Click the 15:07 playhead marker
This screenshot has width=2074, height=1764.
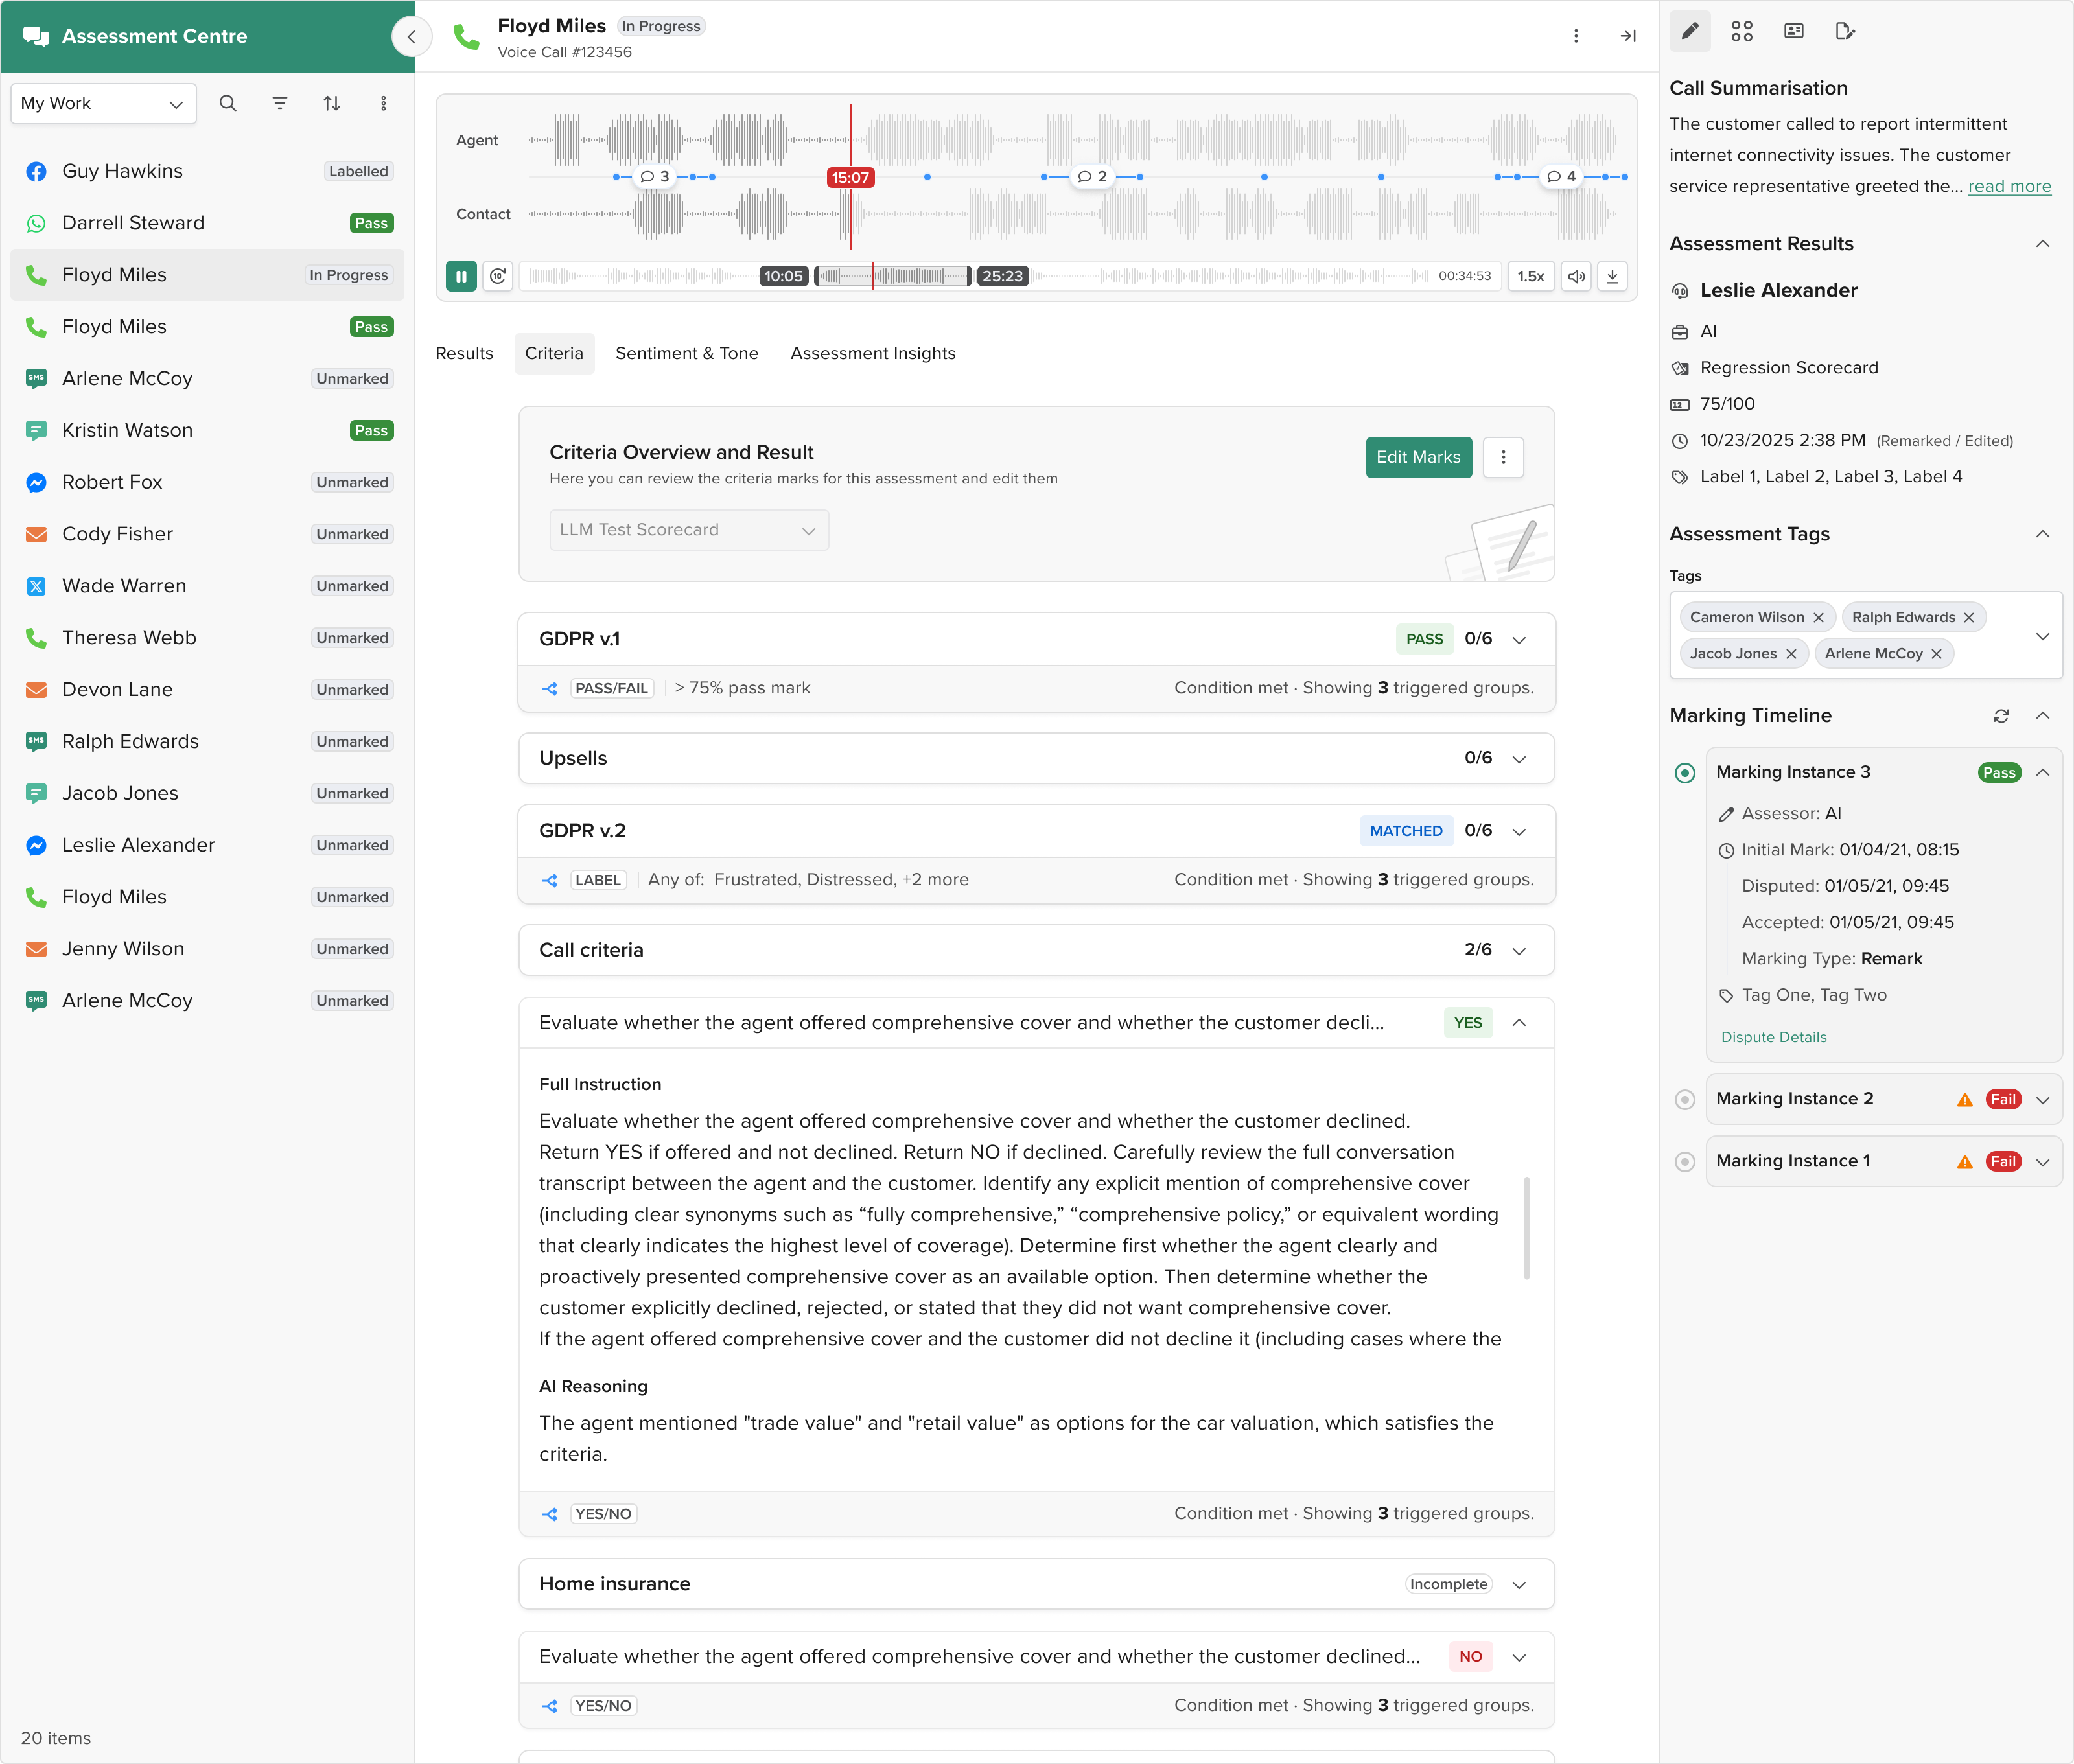click(x=850, y=178)
